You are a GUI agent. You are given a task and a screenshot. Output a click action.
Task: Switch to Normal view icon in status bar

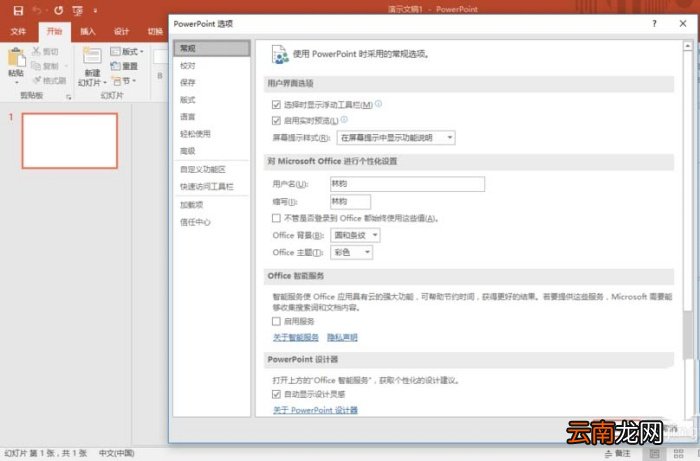coord(654,453)
